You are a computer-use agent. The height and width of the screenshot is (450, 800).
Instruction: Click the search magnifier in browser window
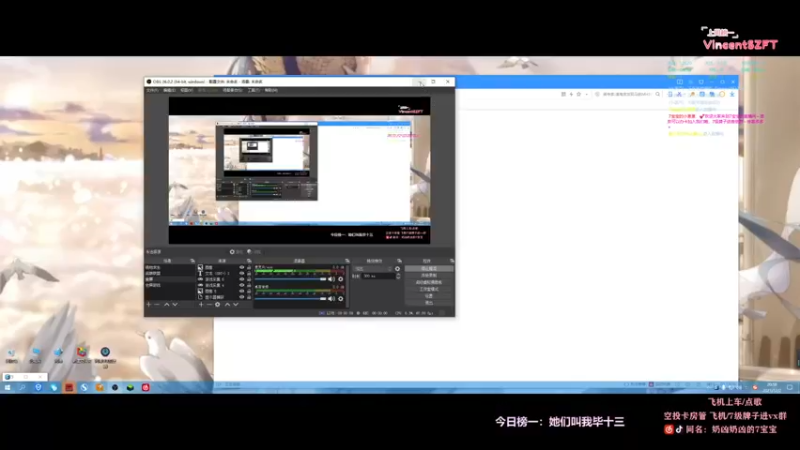pyautogui.click(x=658, y=94)
